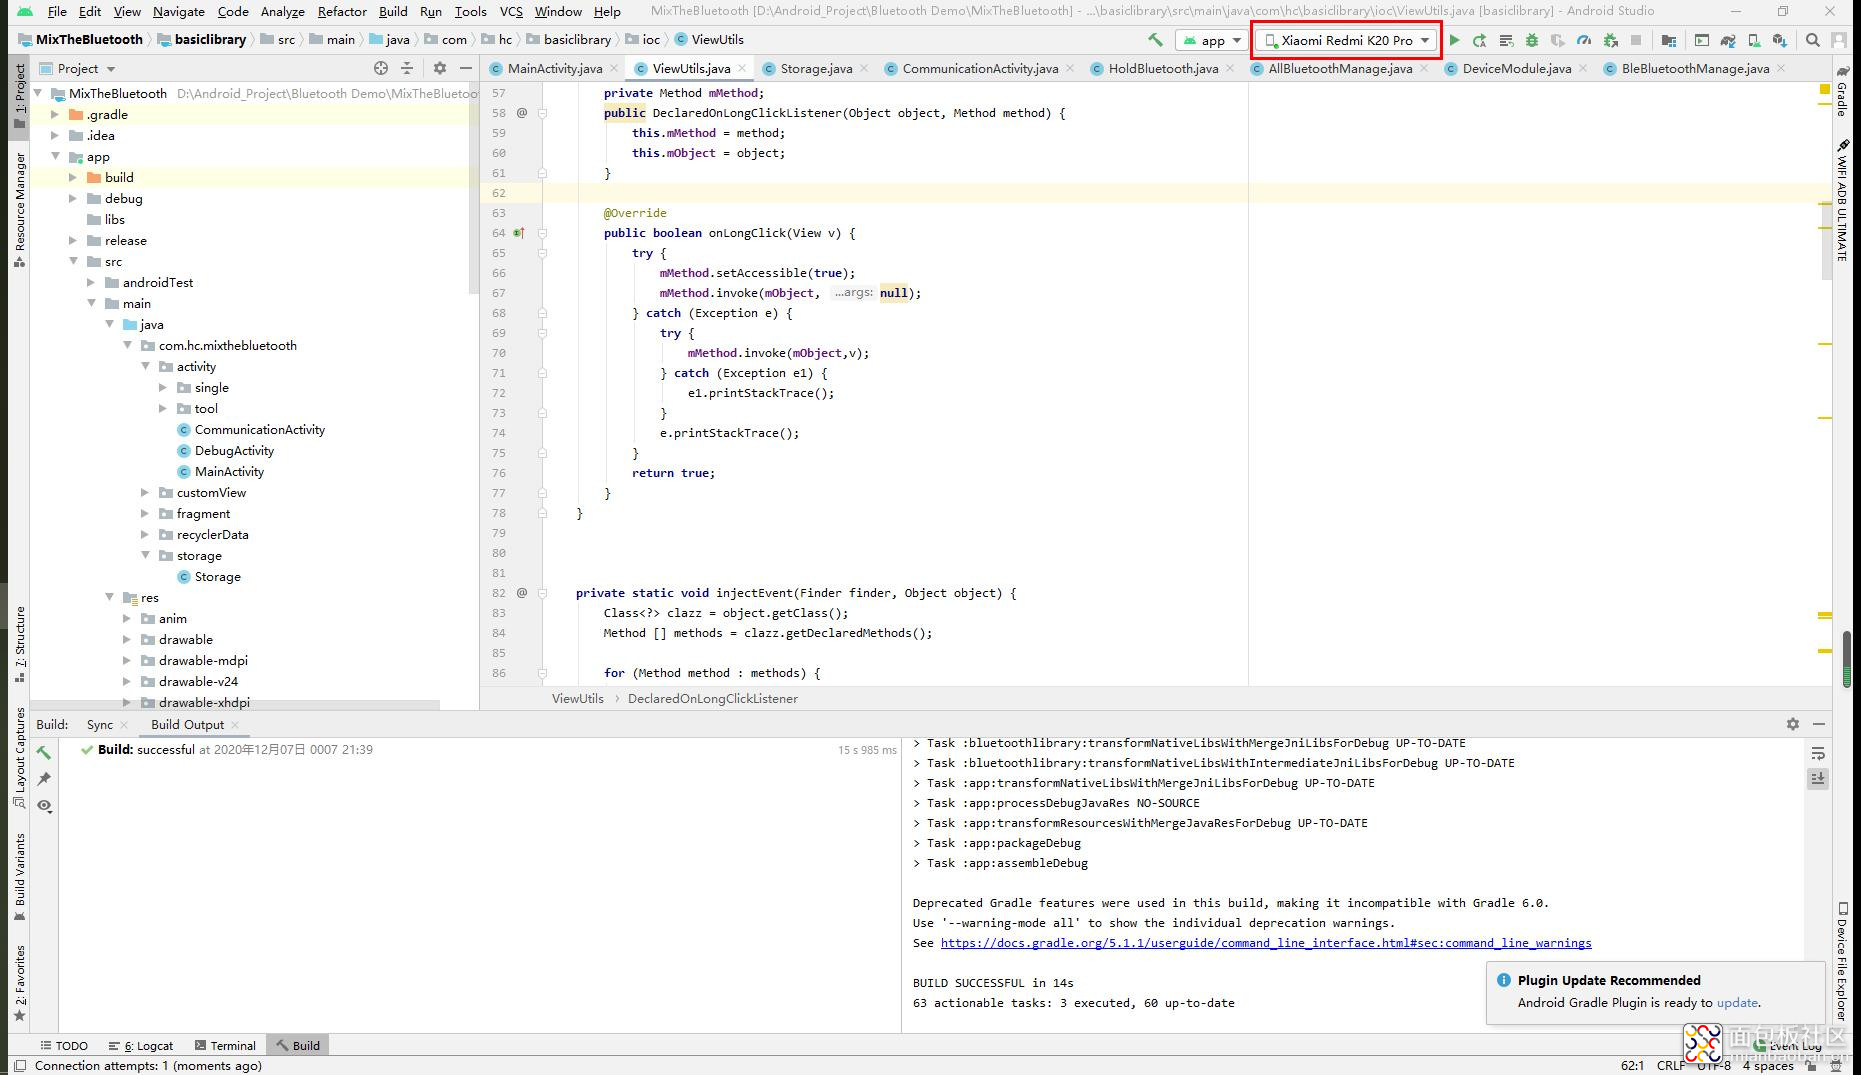
Task: Open Build panel gear settings
Action: 1792,724
